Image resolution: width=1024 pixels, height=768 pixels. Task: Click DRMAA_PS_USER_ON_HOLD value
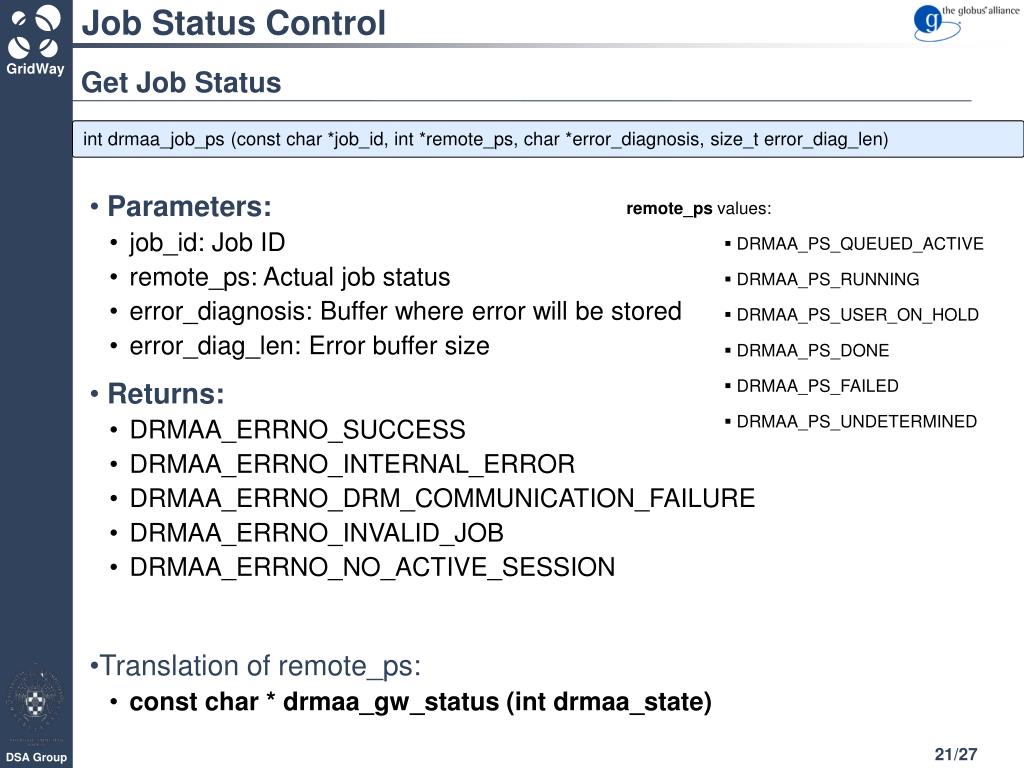pyautogui.click(x=857, y=315)
